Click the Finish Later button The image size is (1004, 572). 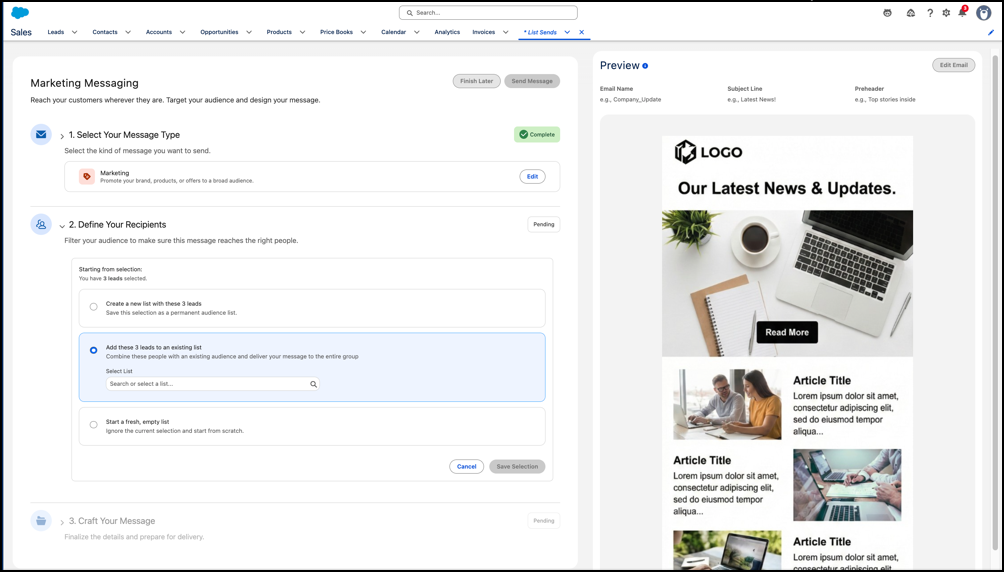click(x=476, y=81)
